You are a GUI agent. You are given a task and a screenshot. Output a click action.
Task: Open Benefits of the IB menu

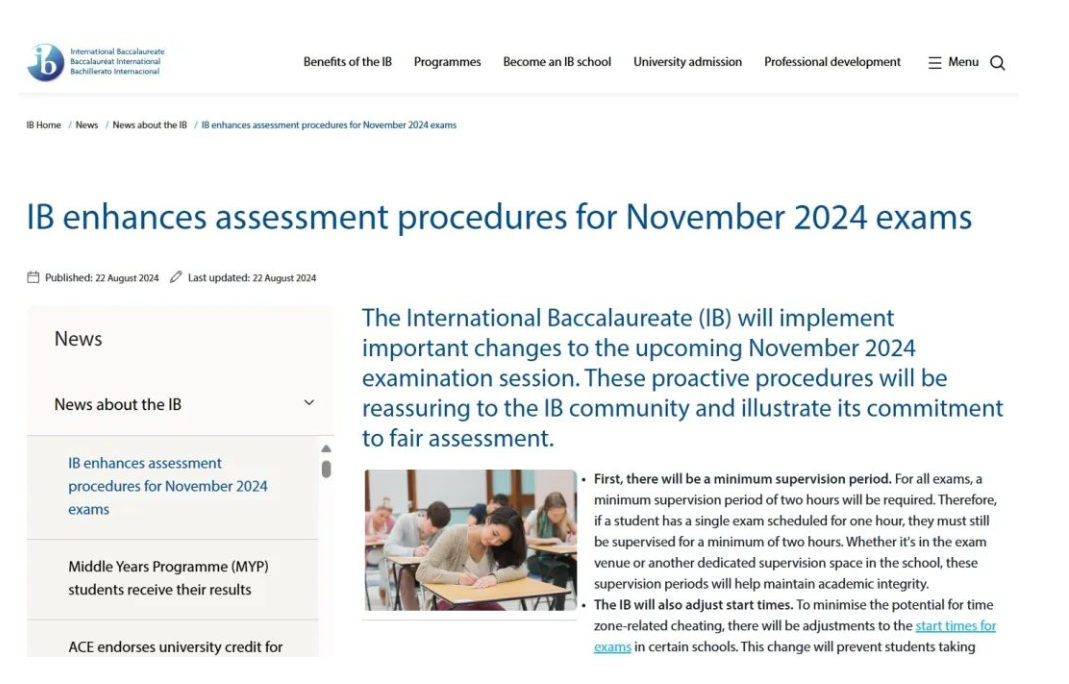[348, 62]
